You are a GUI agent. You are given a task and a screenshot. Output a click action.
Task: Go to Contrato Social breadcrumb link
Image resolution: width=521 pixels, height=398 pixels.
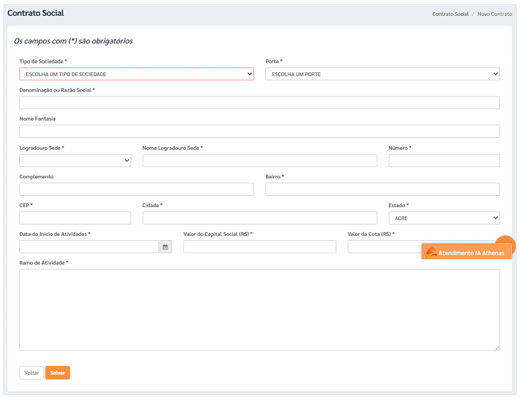[450, 14]
